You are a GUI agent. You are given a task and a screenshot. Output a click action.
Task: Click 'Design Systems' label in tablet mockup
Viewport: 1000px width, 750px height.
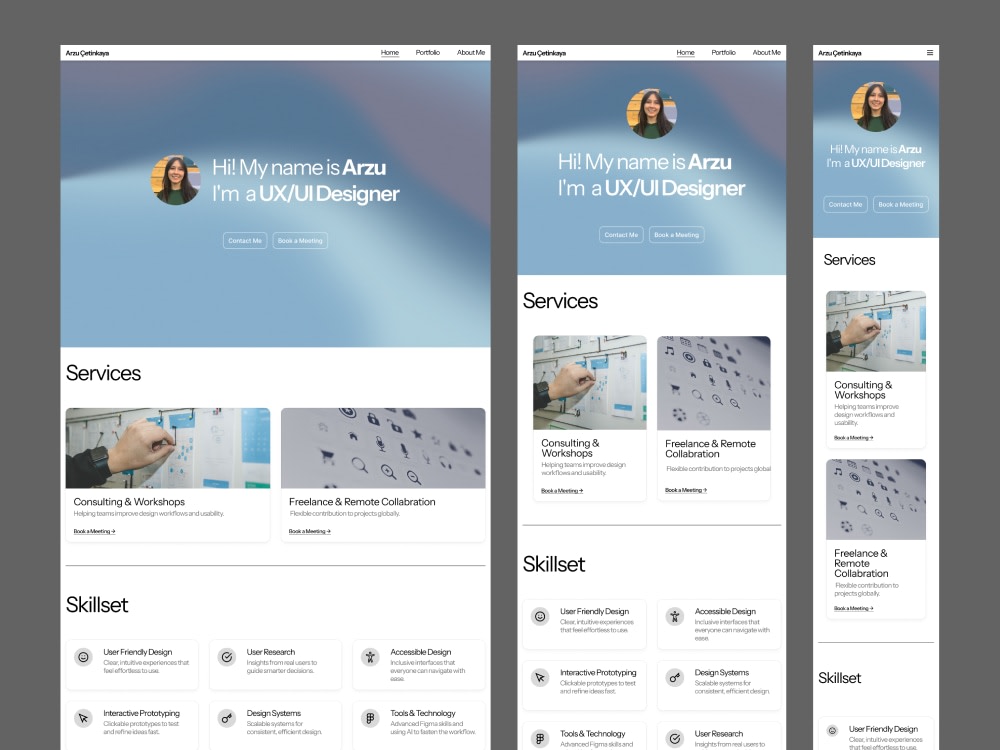tap(721, 672)
